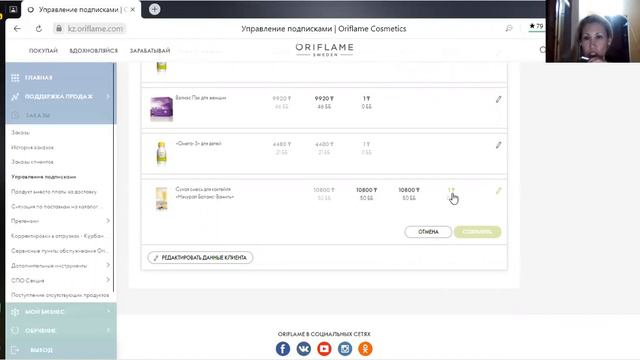Image resolution: width=640 pixels, height=360 pixels.
Task: Click the Омега-3 для детей bottle image
Action: [161, 153]
